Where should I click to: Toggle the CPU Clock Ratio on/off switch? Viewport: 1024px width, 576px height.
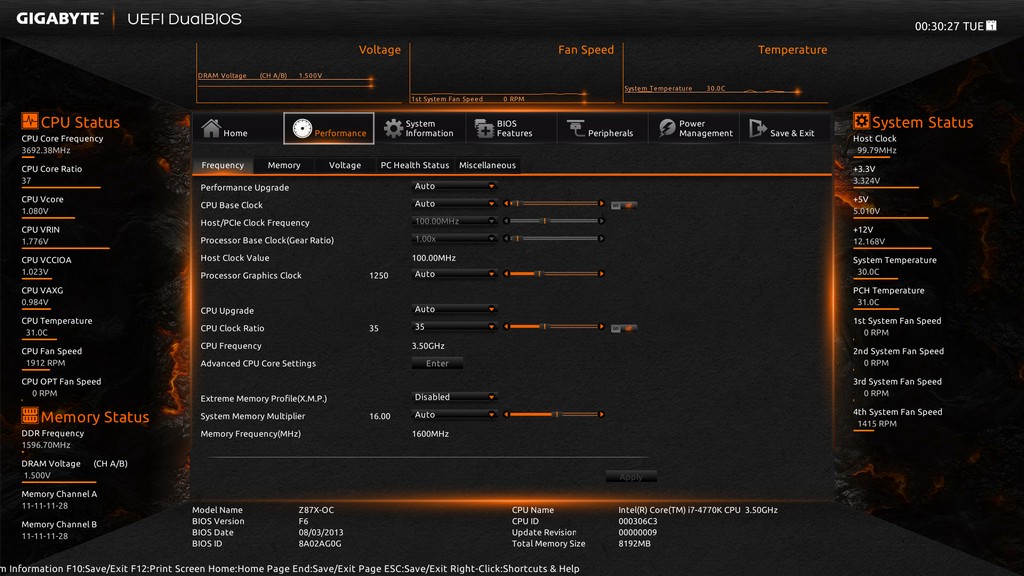624,328
